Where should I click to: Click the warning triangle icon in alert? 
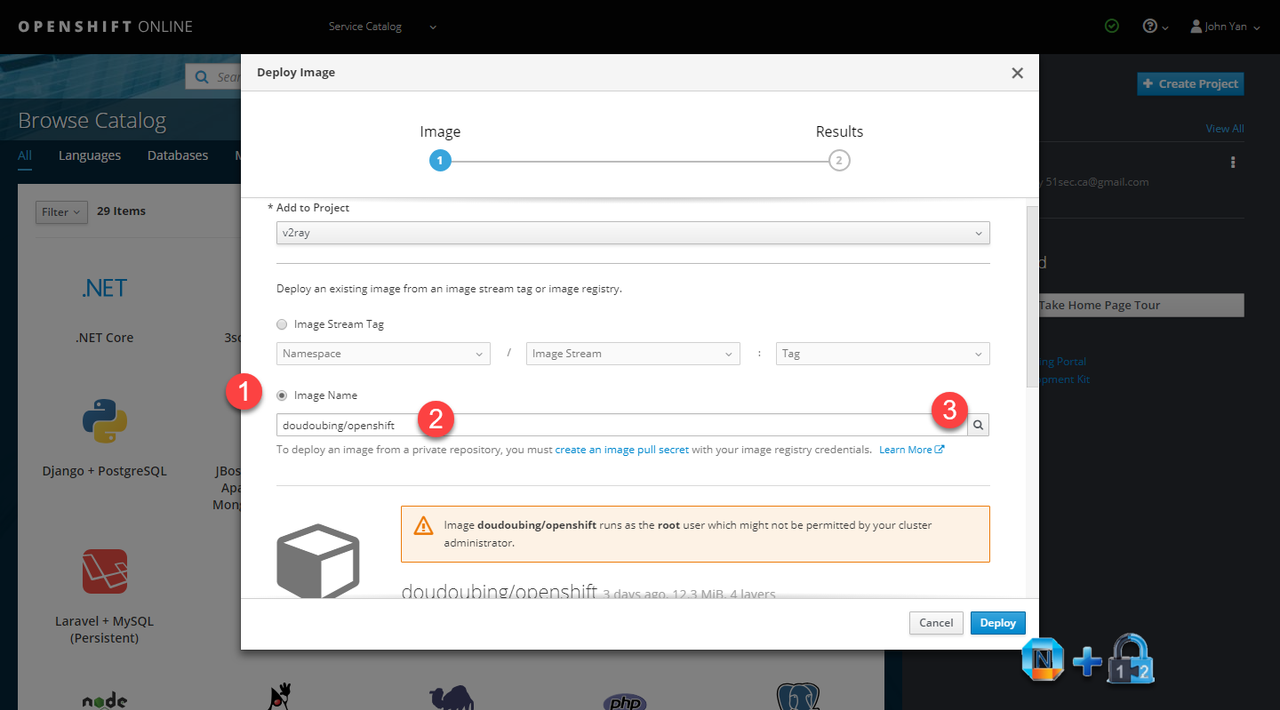coord(425,525)
